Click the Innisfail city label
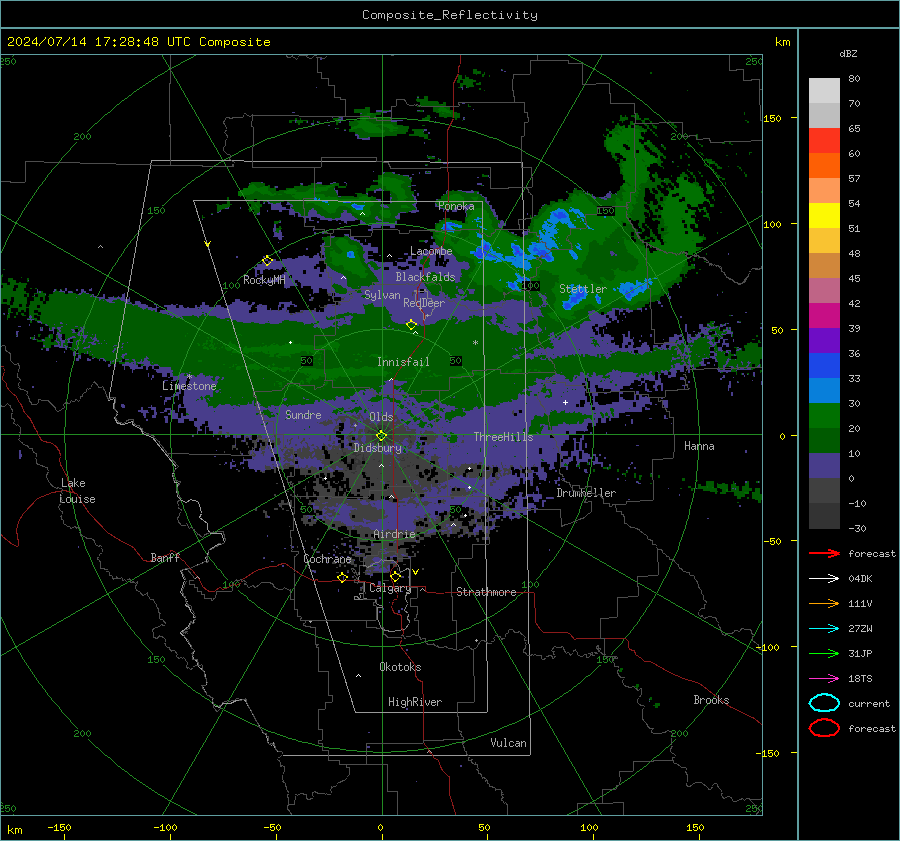 pos(403,362)
